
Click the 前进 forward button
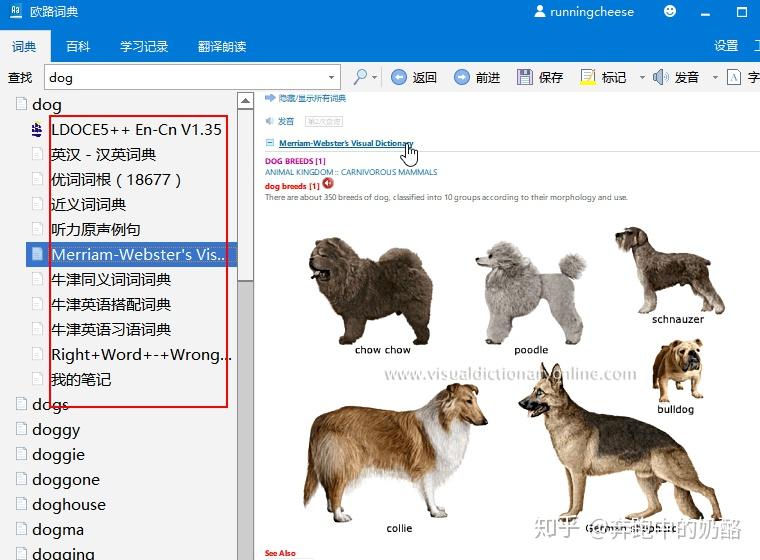coord(477,77)
